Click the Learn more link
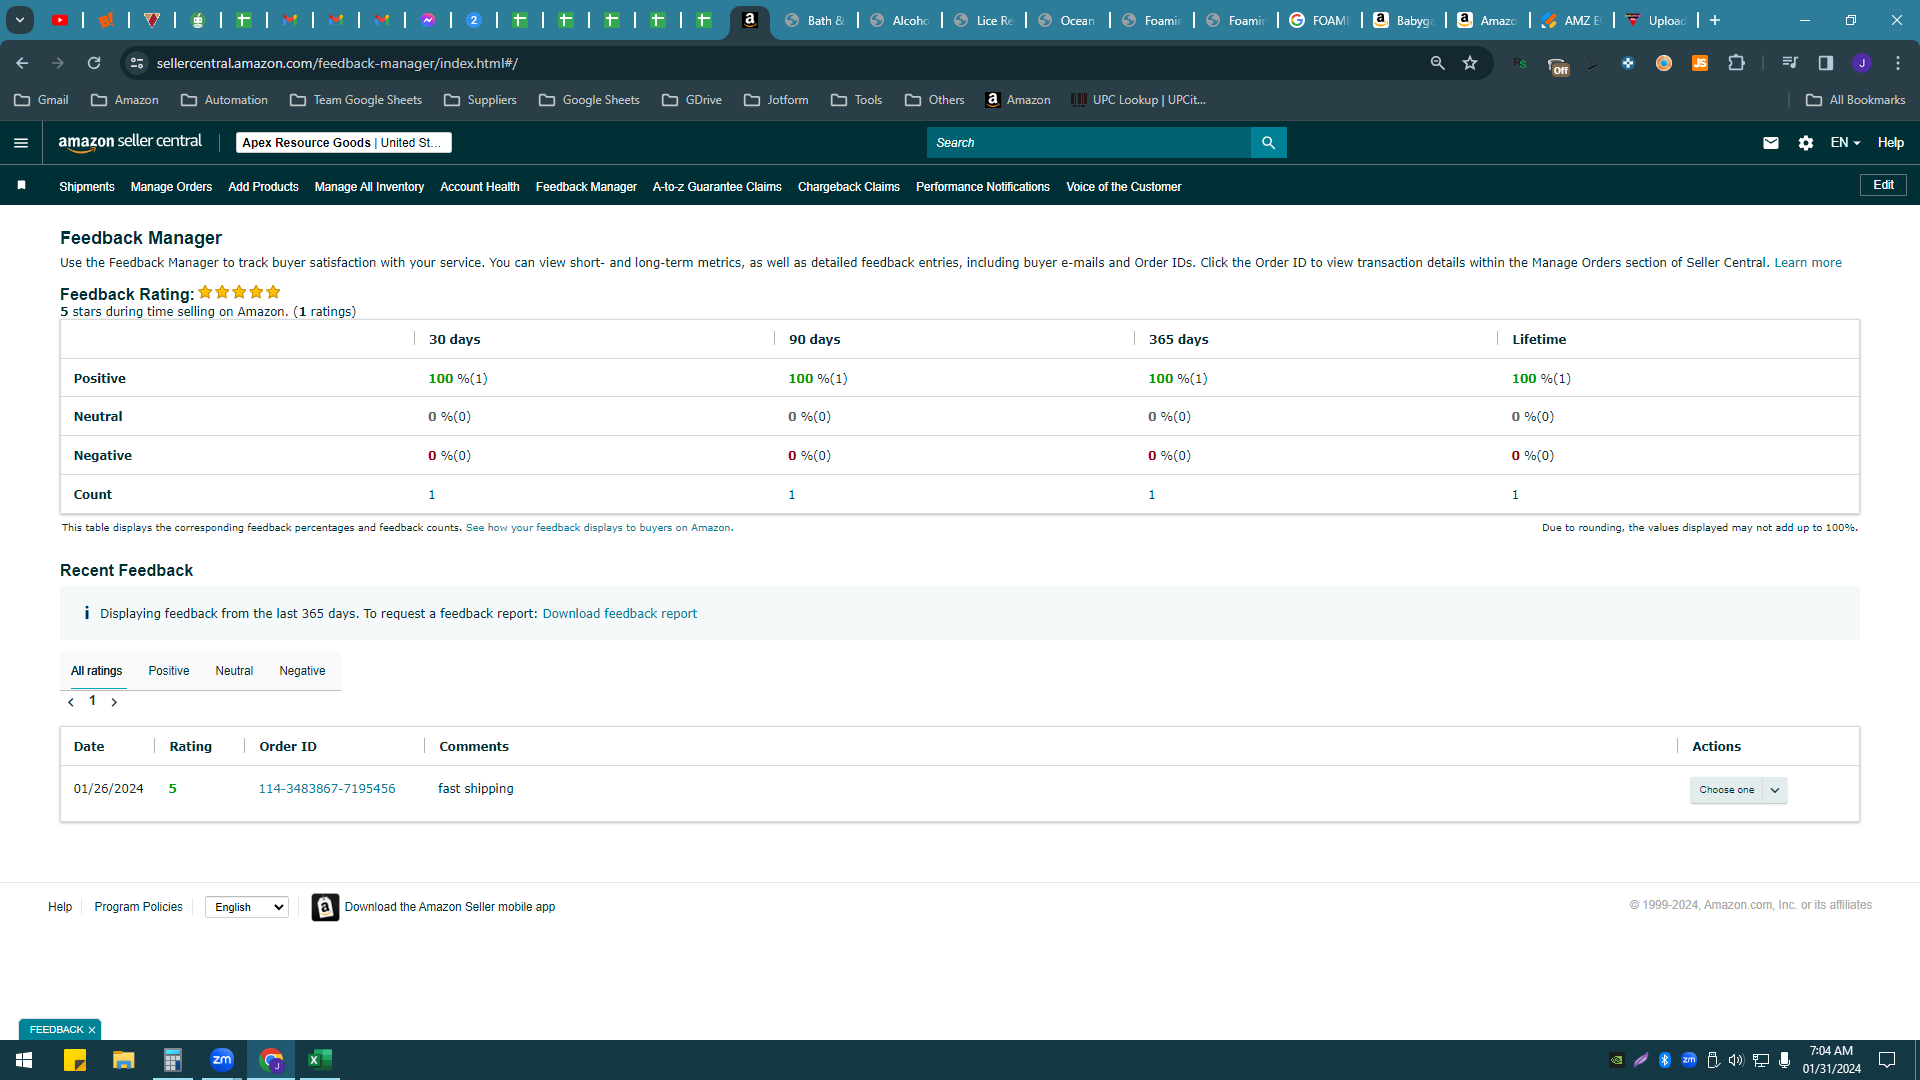 tap(1808, 263)
